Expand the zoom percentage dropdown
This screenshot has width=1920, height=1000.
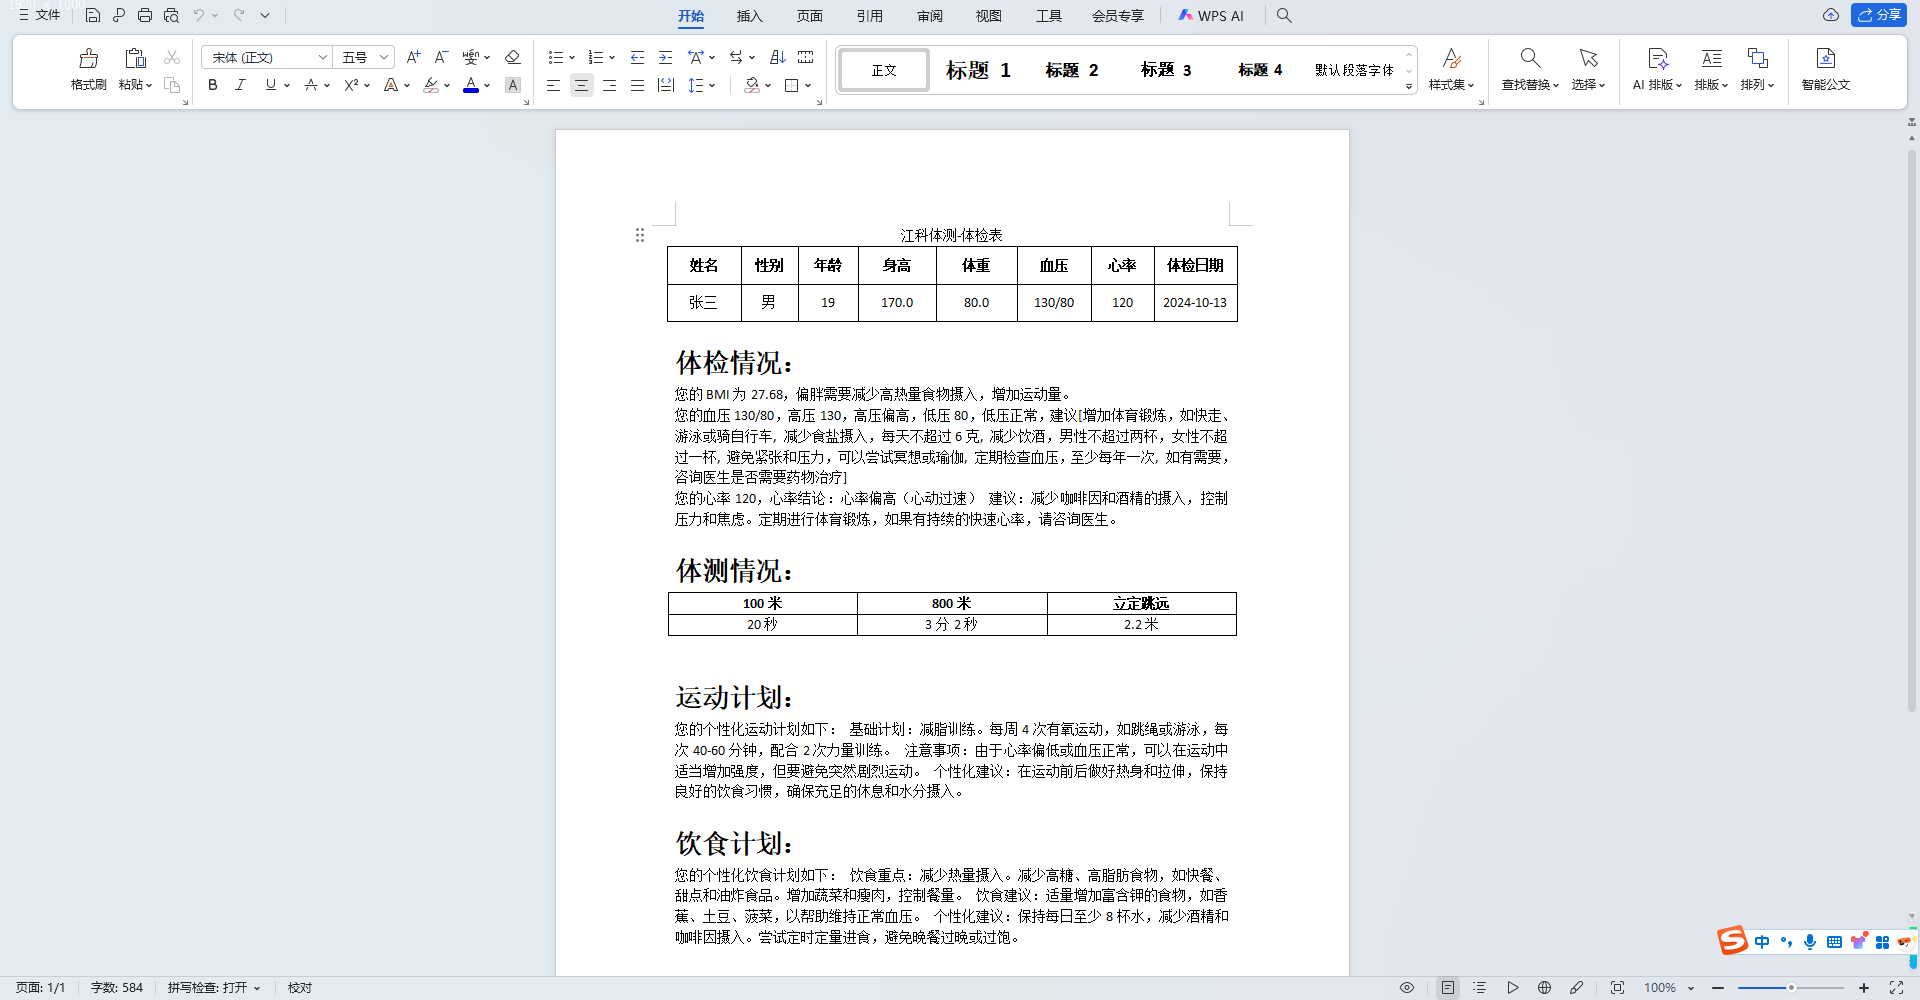(x=1692, y=988)
